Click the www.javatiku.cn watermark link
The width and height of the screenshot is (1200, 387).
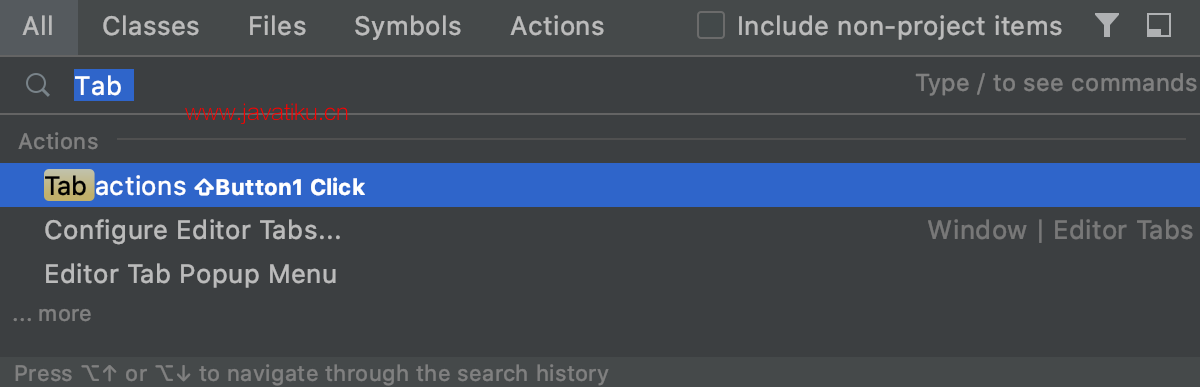(266, 113)
